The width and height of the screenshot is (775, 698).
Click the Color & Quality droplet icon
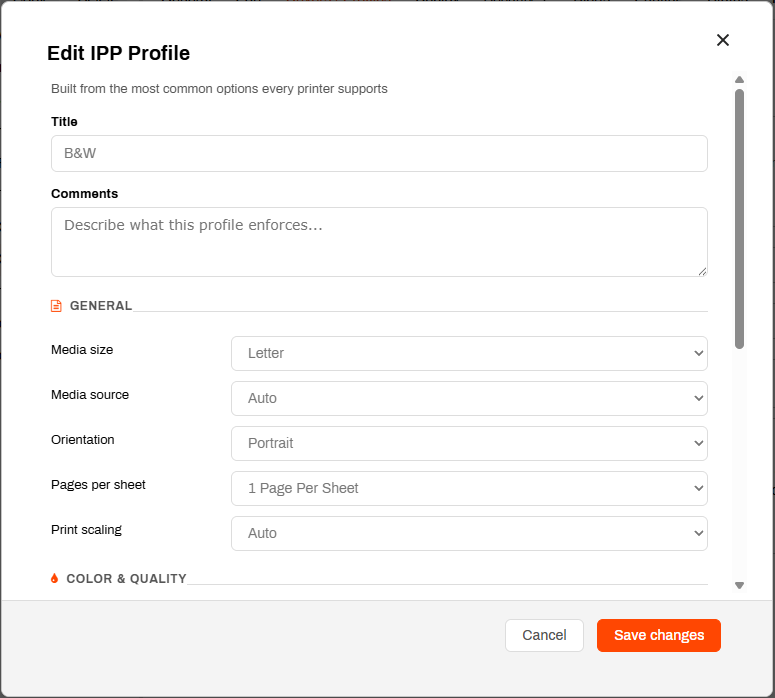click(x=54, y=578)
